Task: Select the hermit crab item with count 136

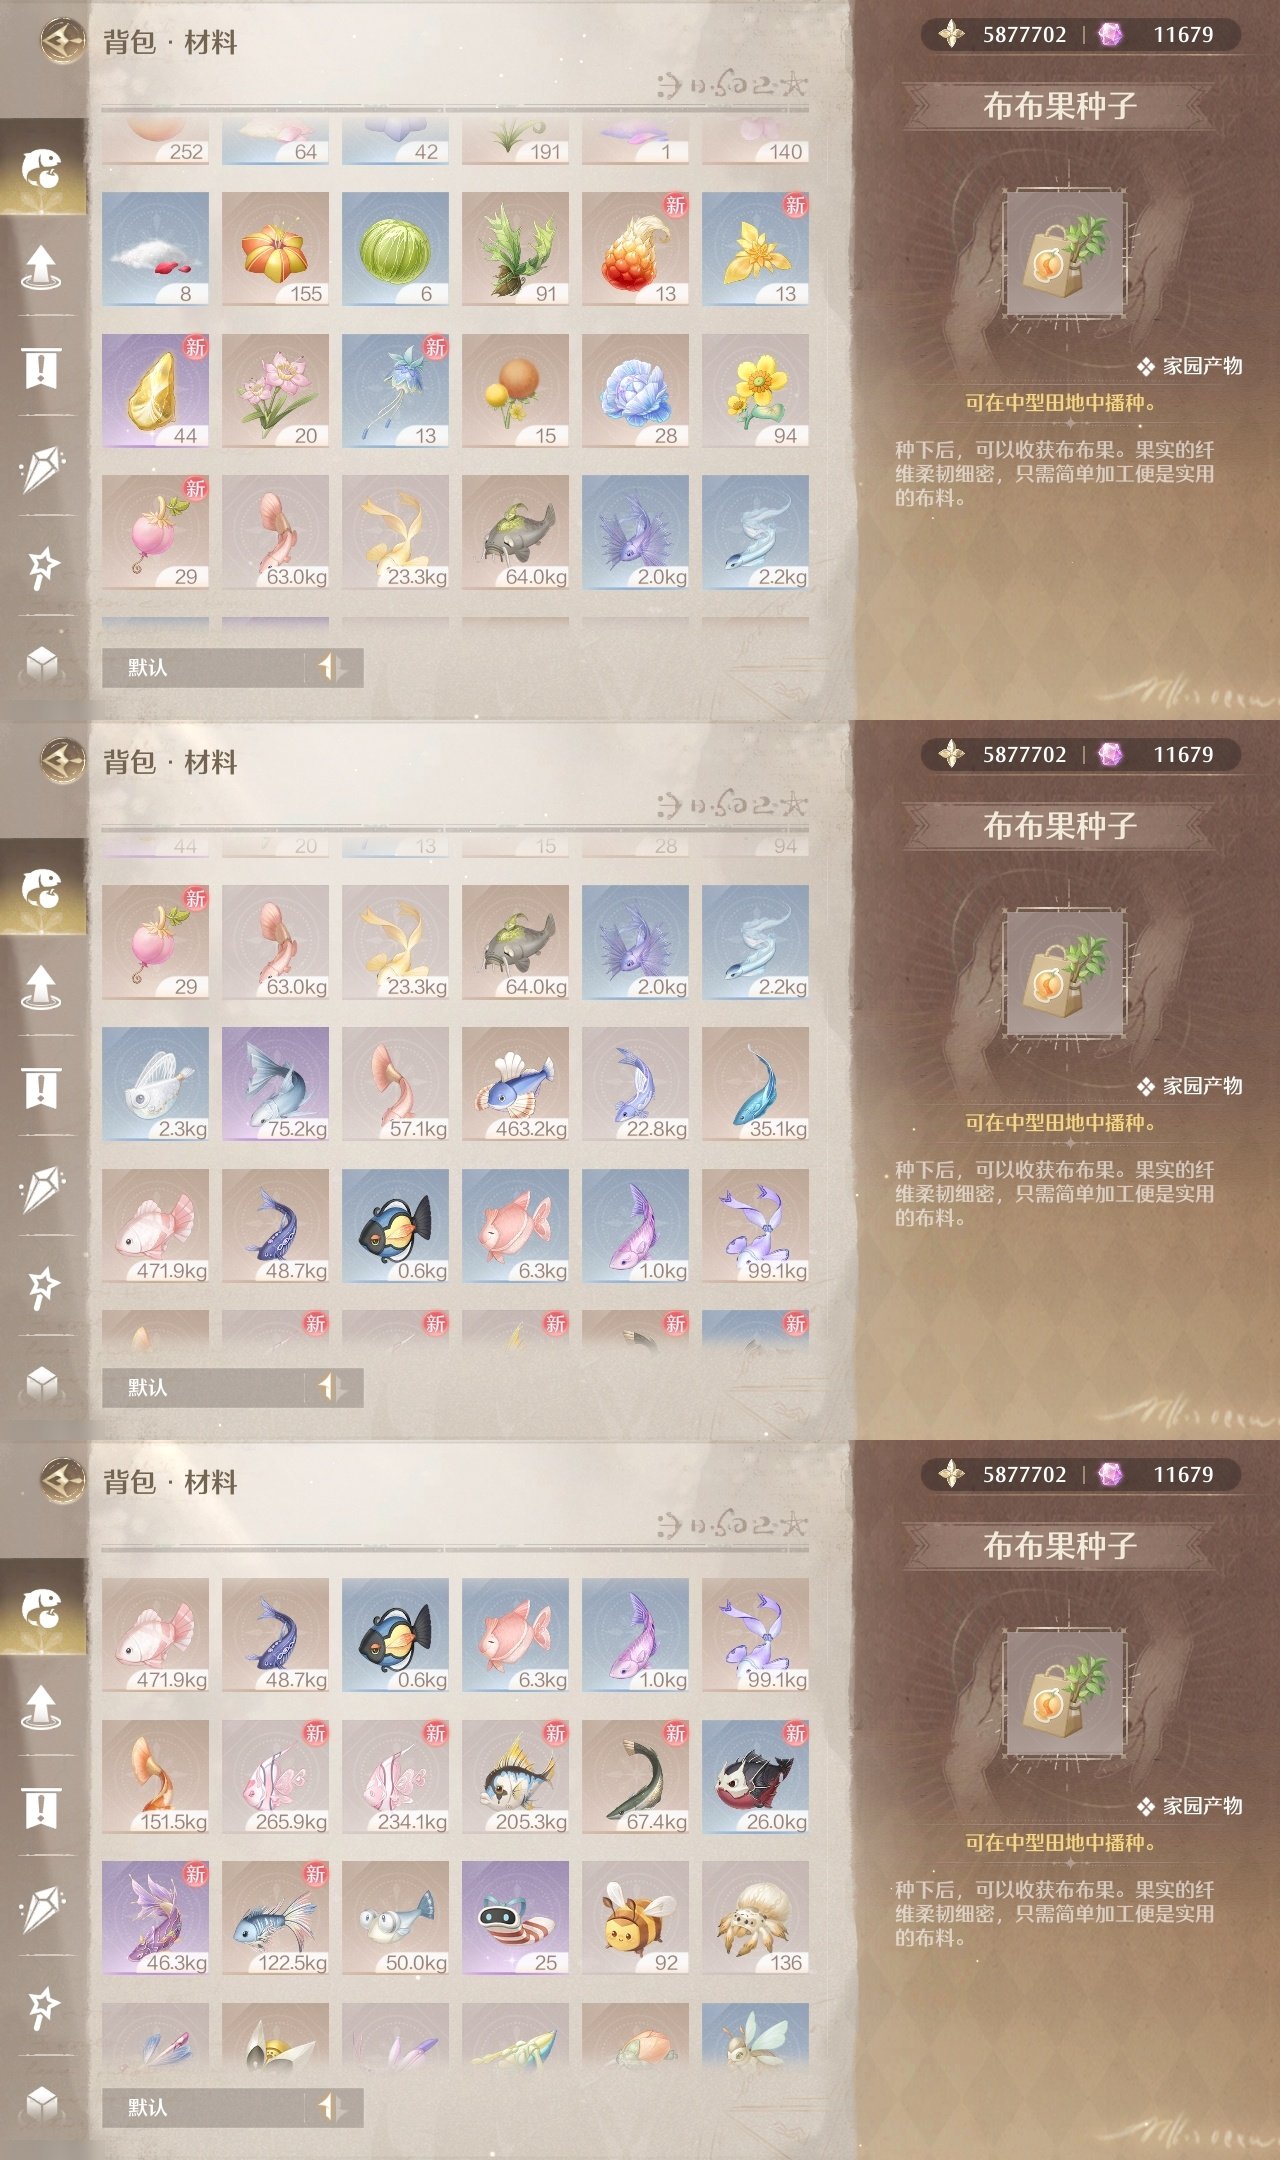Action: click(x=755, y=1918)
